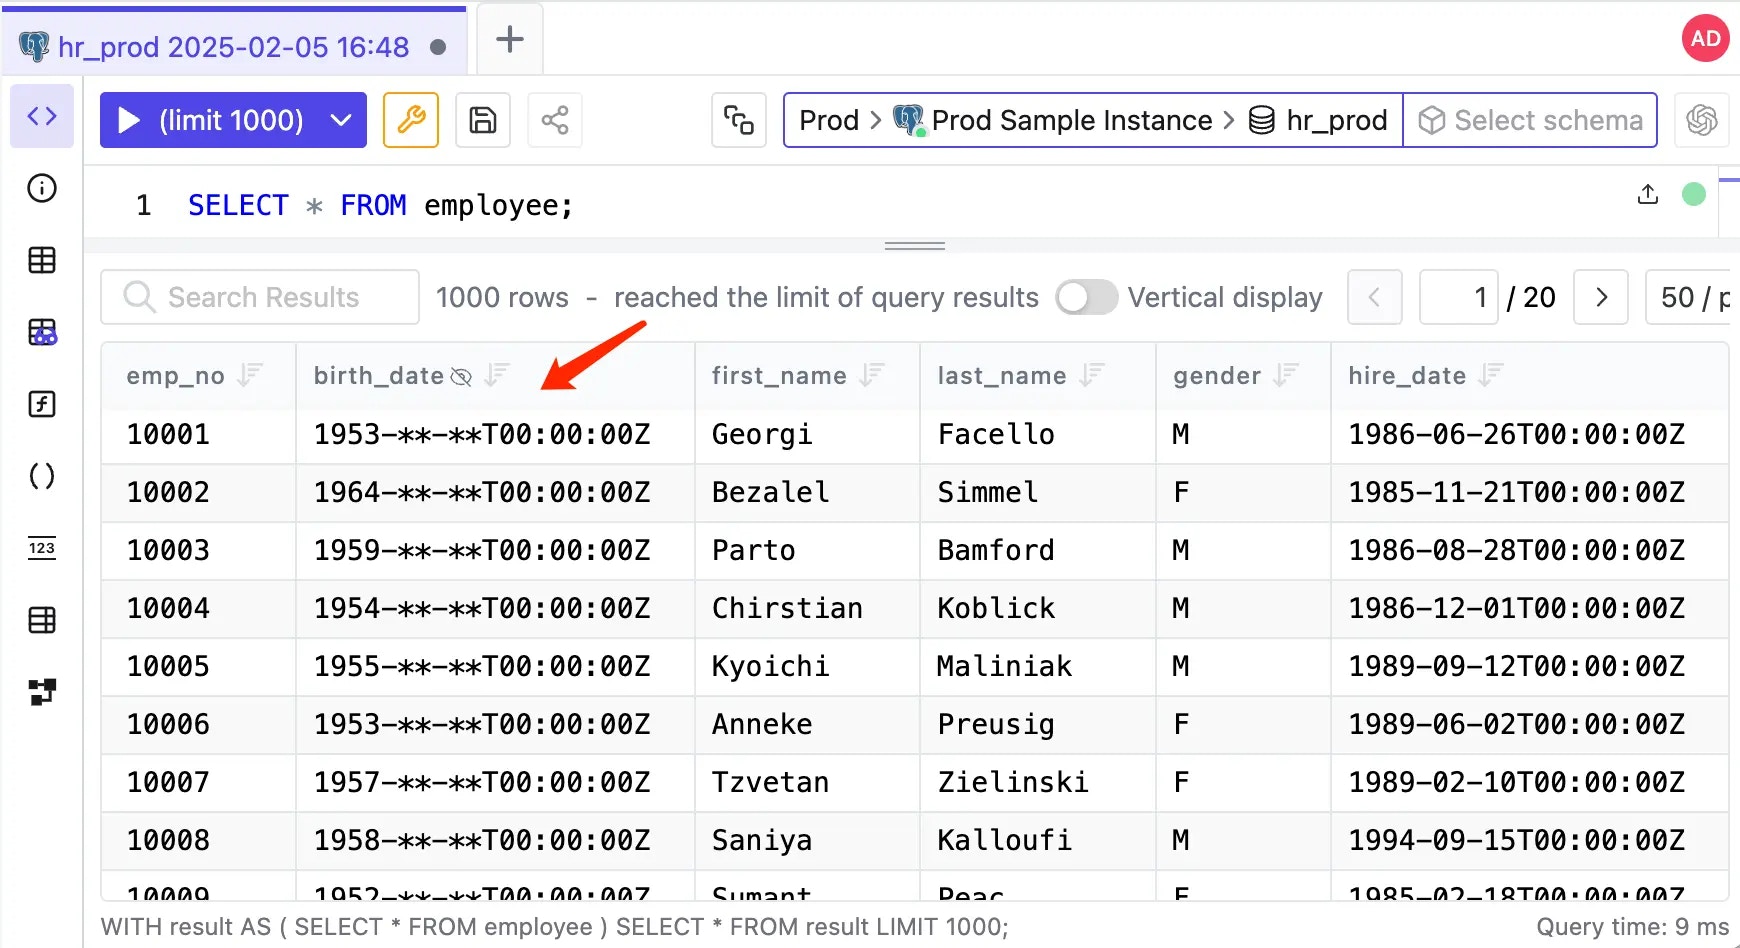Screen dimensions: 1740x948
Task: Toggle sorting on the emp_no column
Action: click(249, 375)
